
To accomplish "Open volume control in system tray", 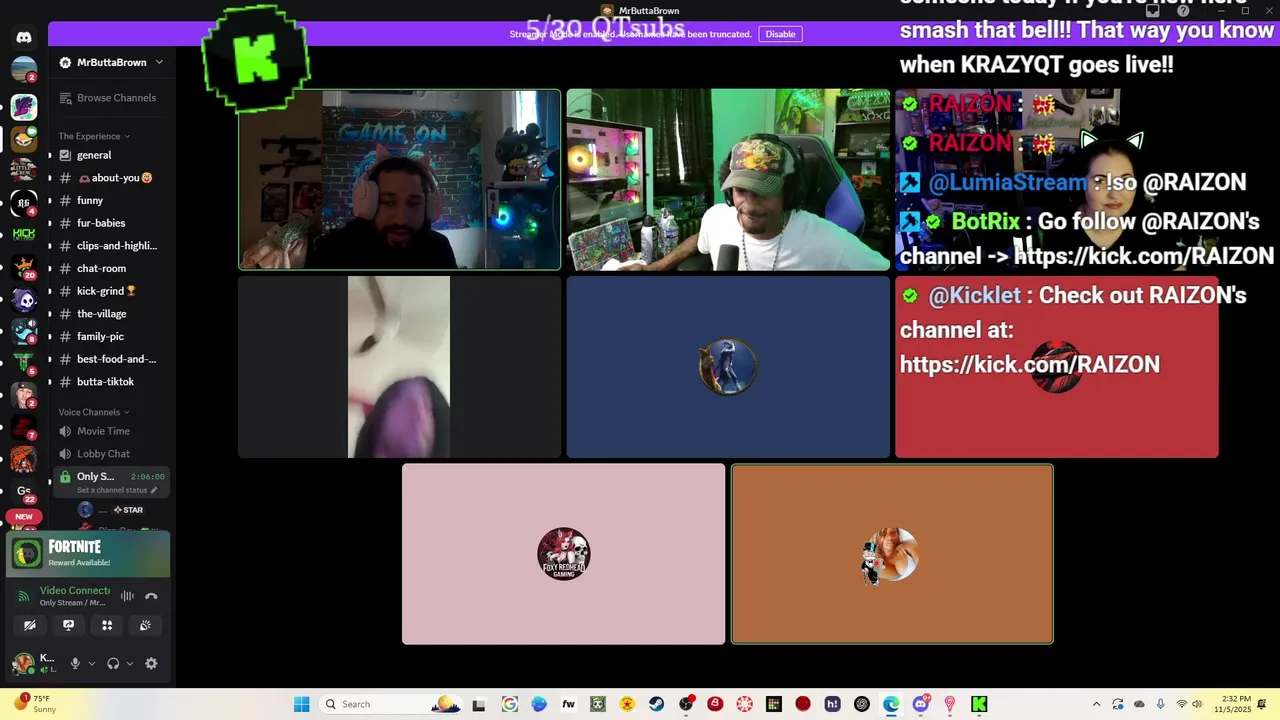I will (x=1197, y=704).
